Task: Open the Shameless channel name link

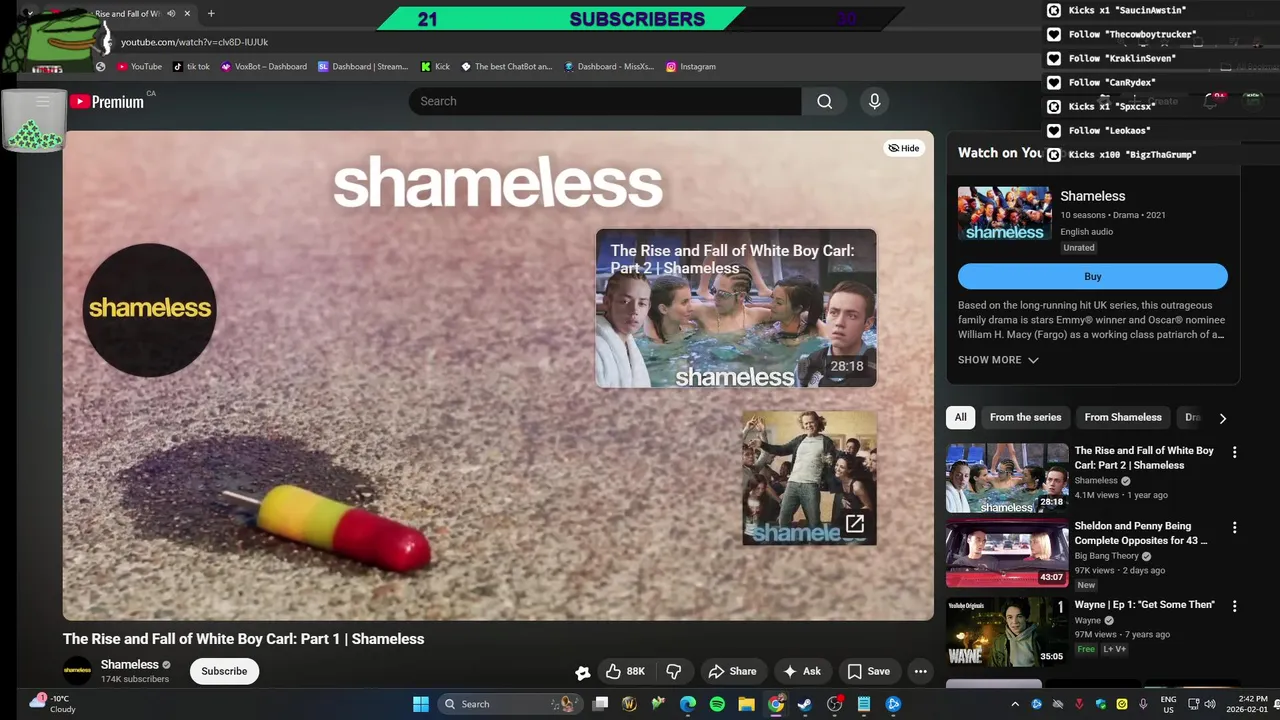Action: (x=130, y=664)
